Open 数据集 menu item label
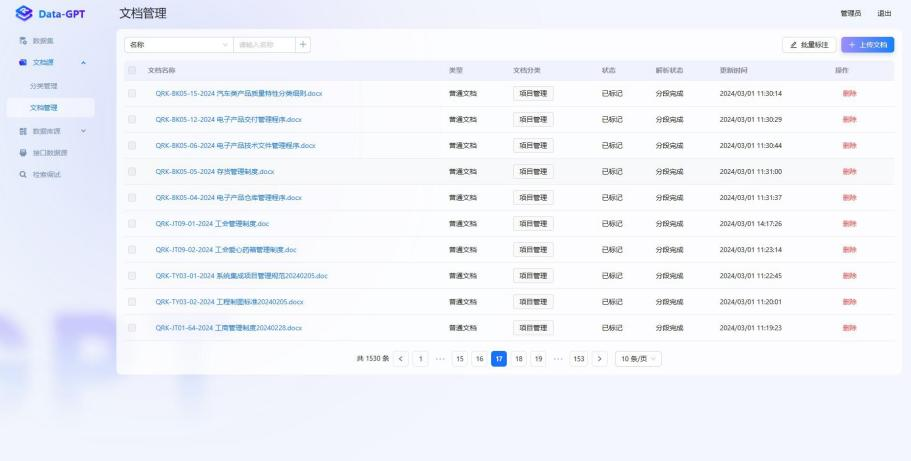 (x=43, y=41)
